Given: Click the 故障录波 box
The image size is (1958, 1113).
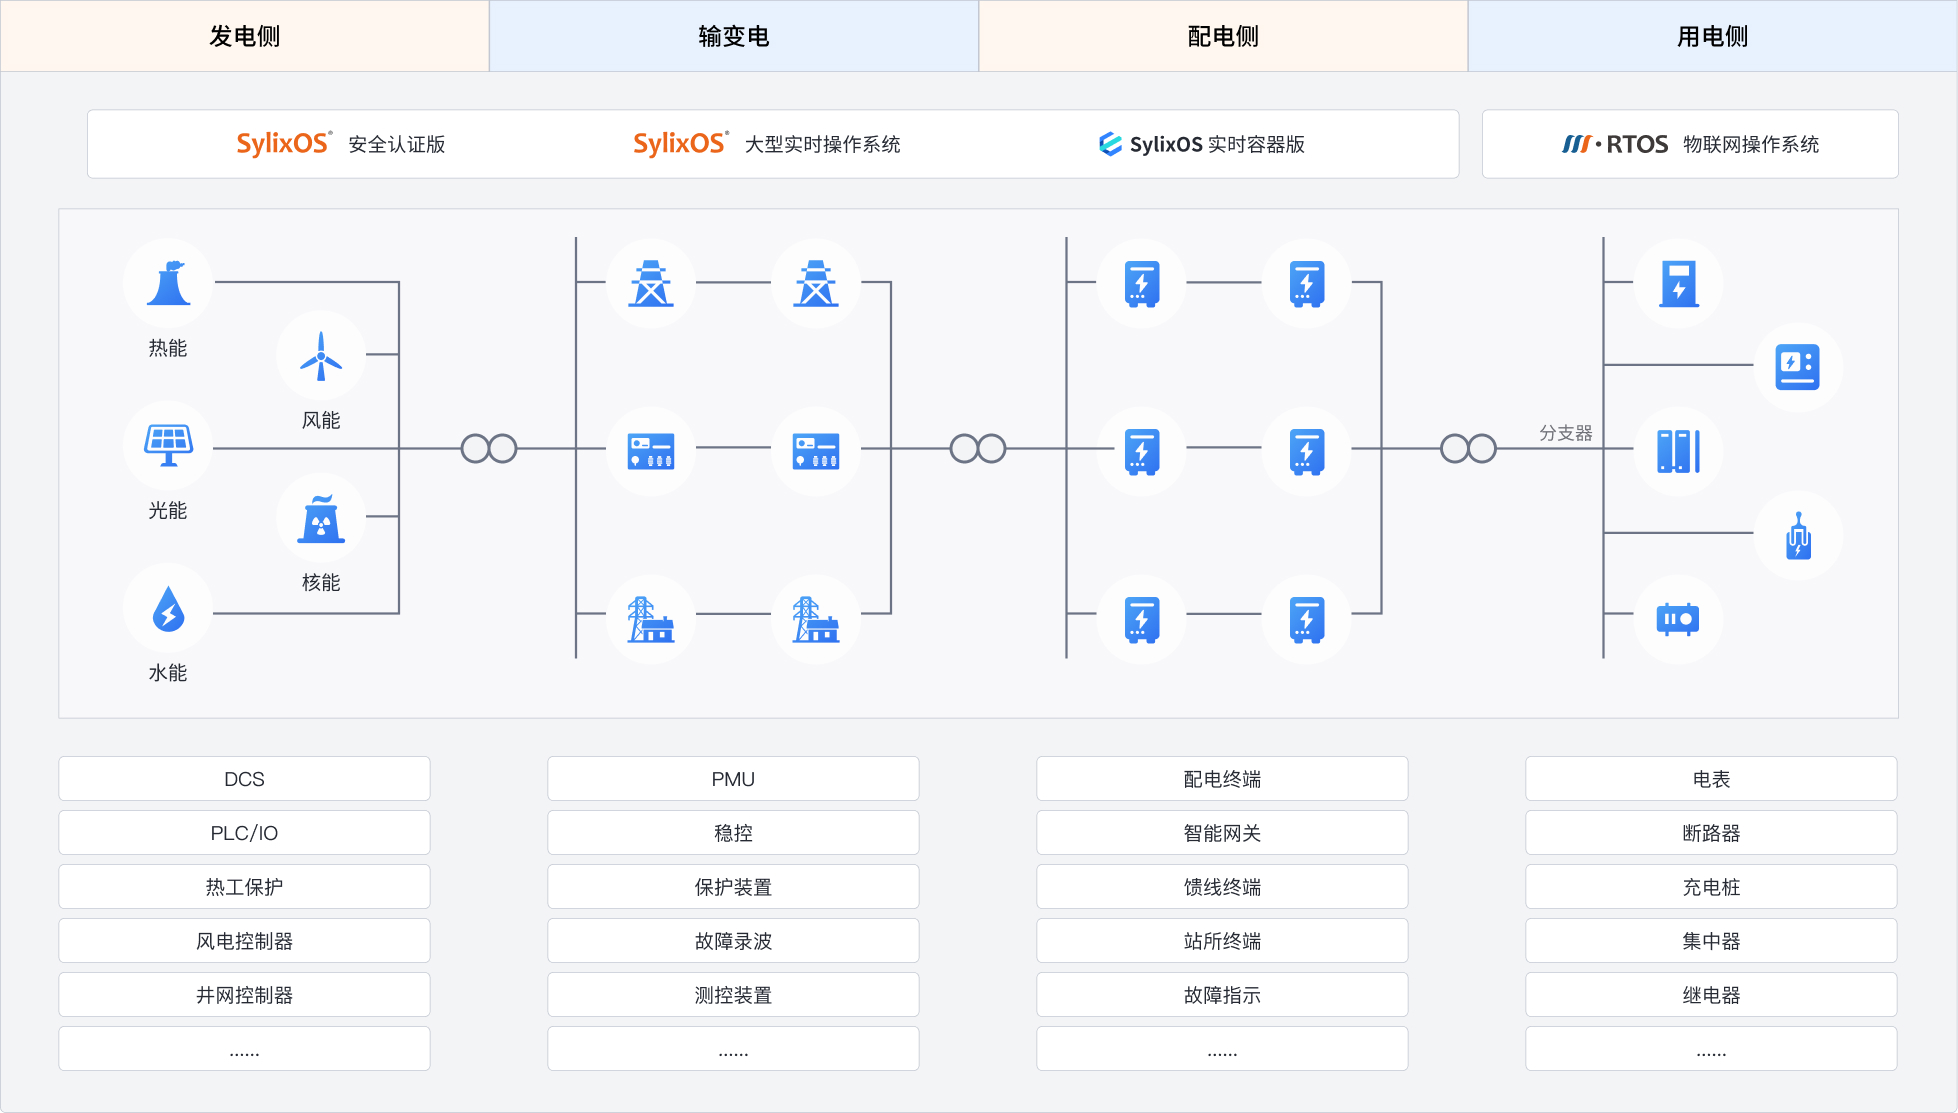Looking at the screenshot, I should coord(733,941).
